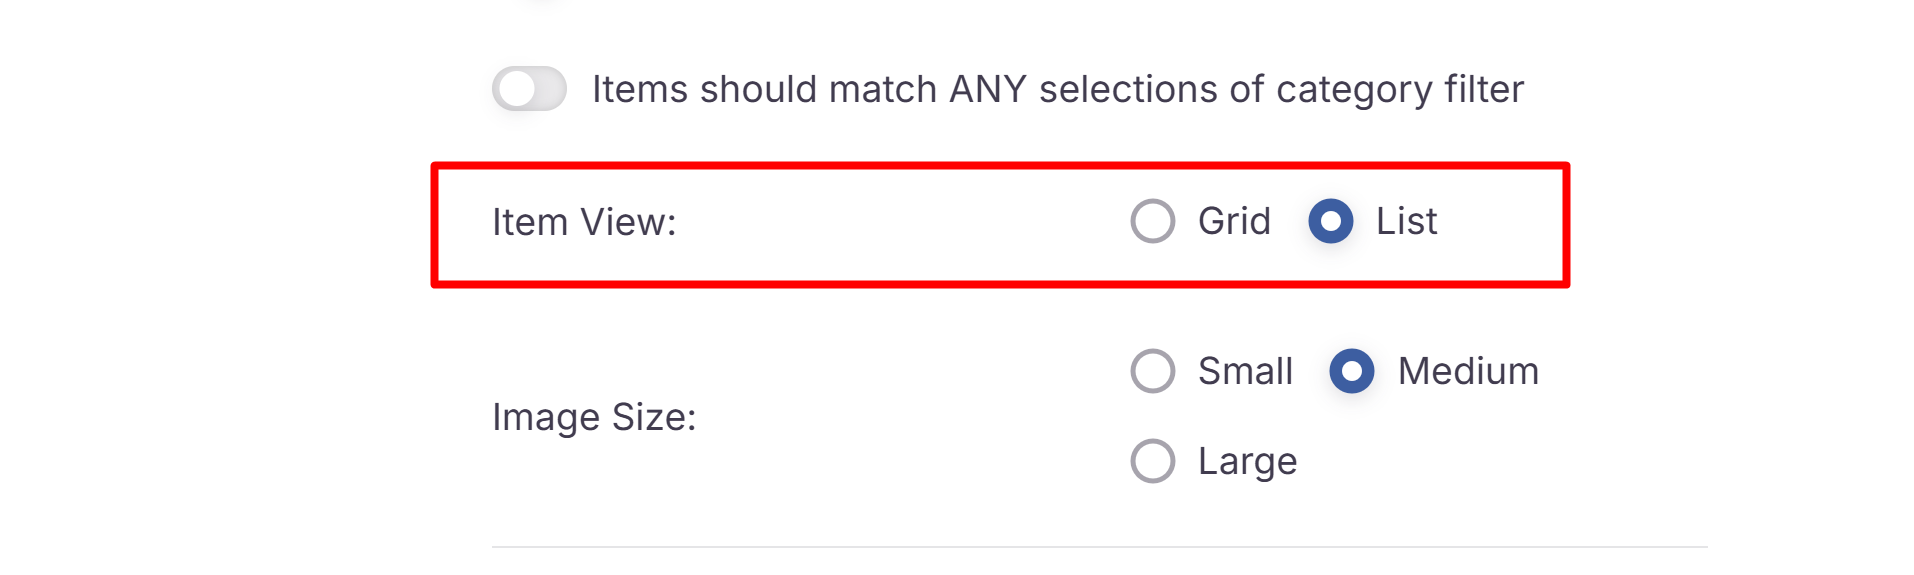Click the 'Small' label text

click(1245, 371)
